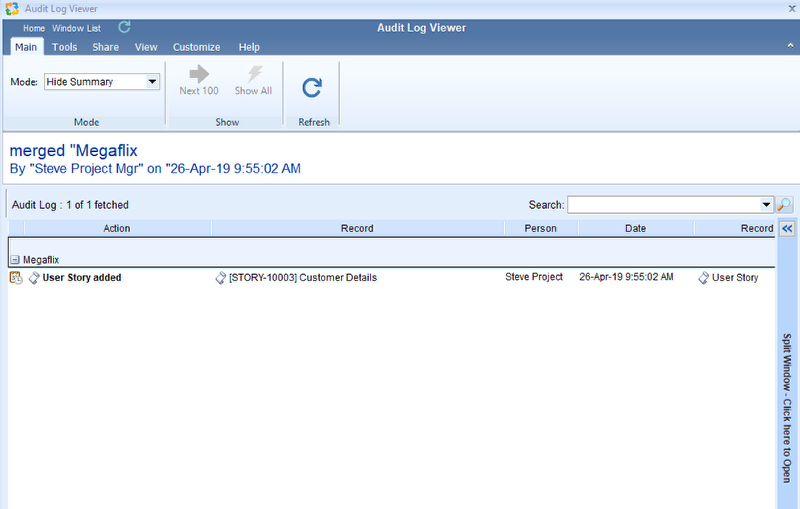Open the Tools ribbon tab

[64, 47]
